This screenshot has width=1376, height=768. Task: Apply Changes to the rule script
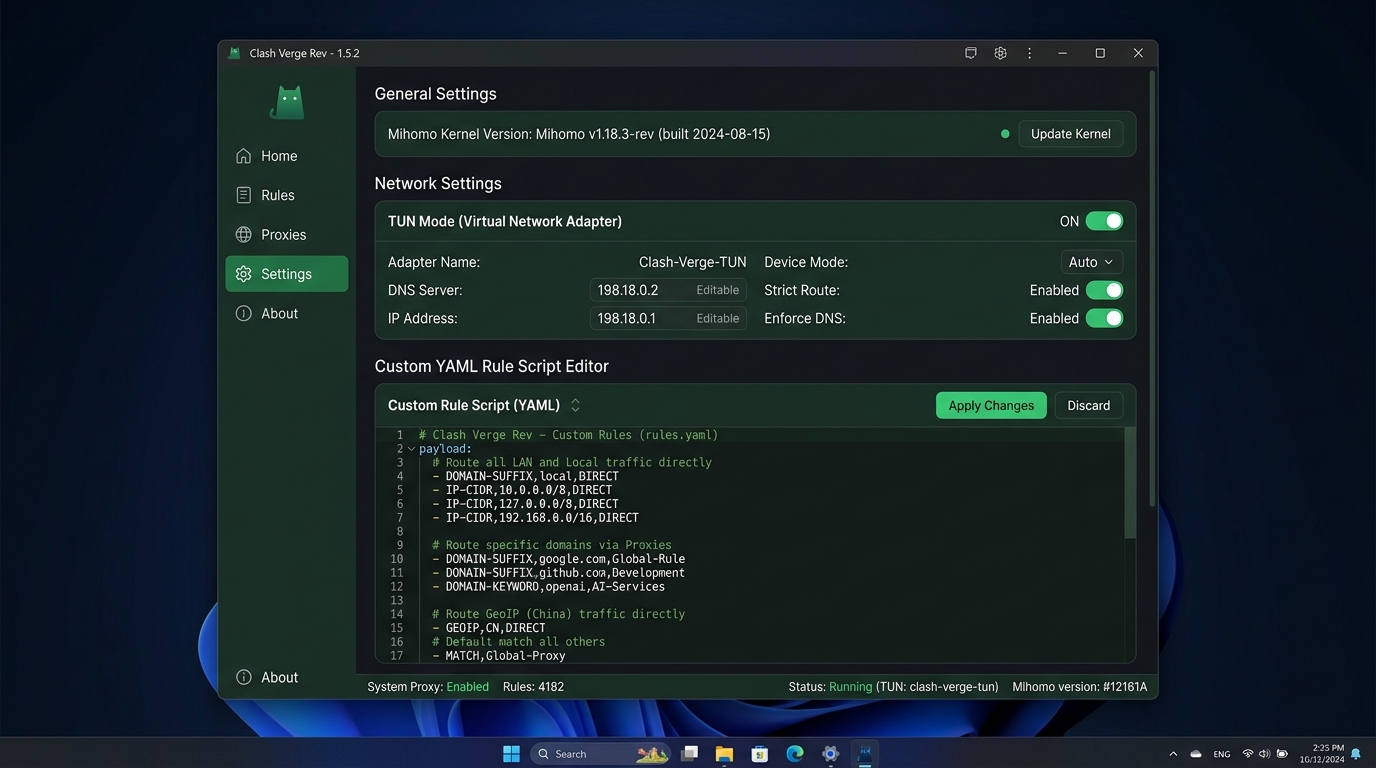[x=991, y=405]
